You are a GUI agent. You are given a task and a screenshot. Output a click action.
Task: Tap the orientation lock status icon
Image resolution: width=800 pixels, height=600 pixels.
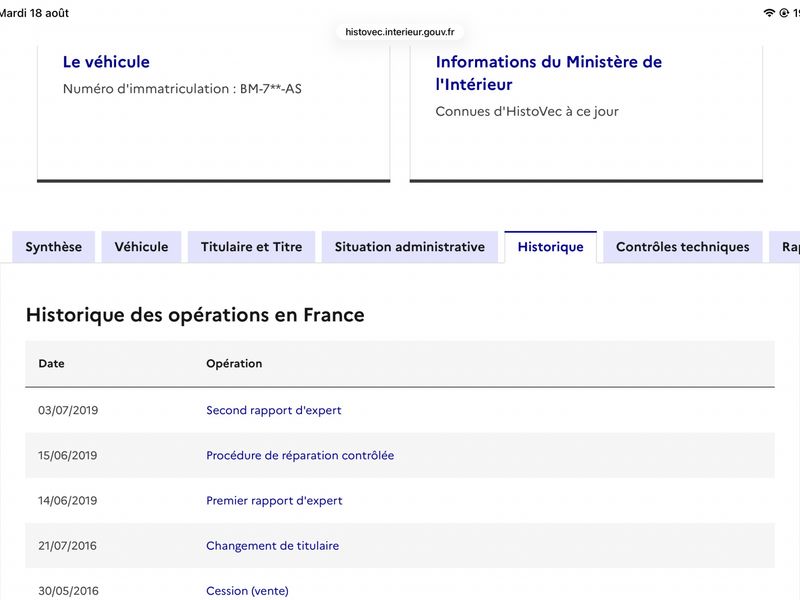coord(784,13)
